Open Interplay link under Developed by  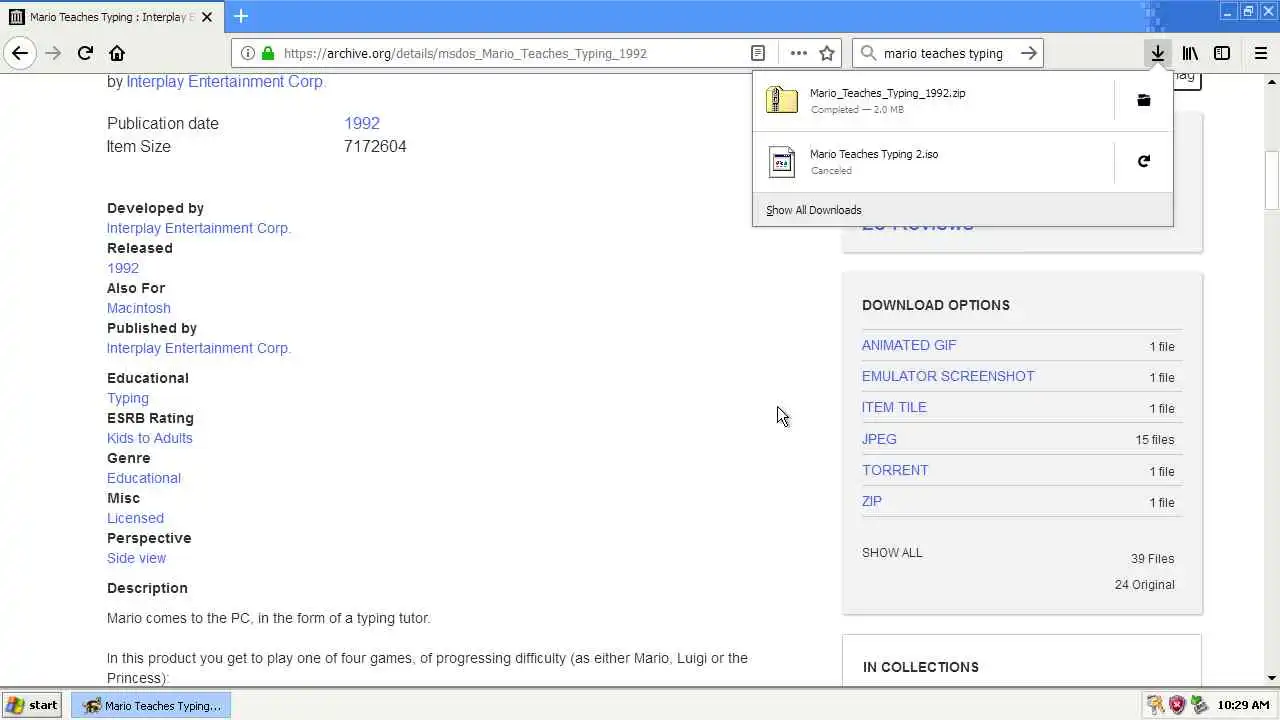point(199,228)
